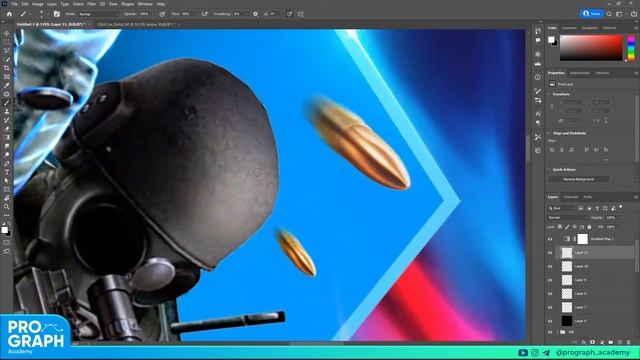The height and width of the screenshot is (360, 640).
Task: Select Layer 9 thumbnail
Action: pyautogui.click(x=567, y=280)
